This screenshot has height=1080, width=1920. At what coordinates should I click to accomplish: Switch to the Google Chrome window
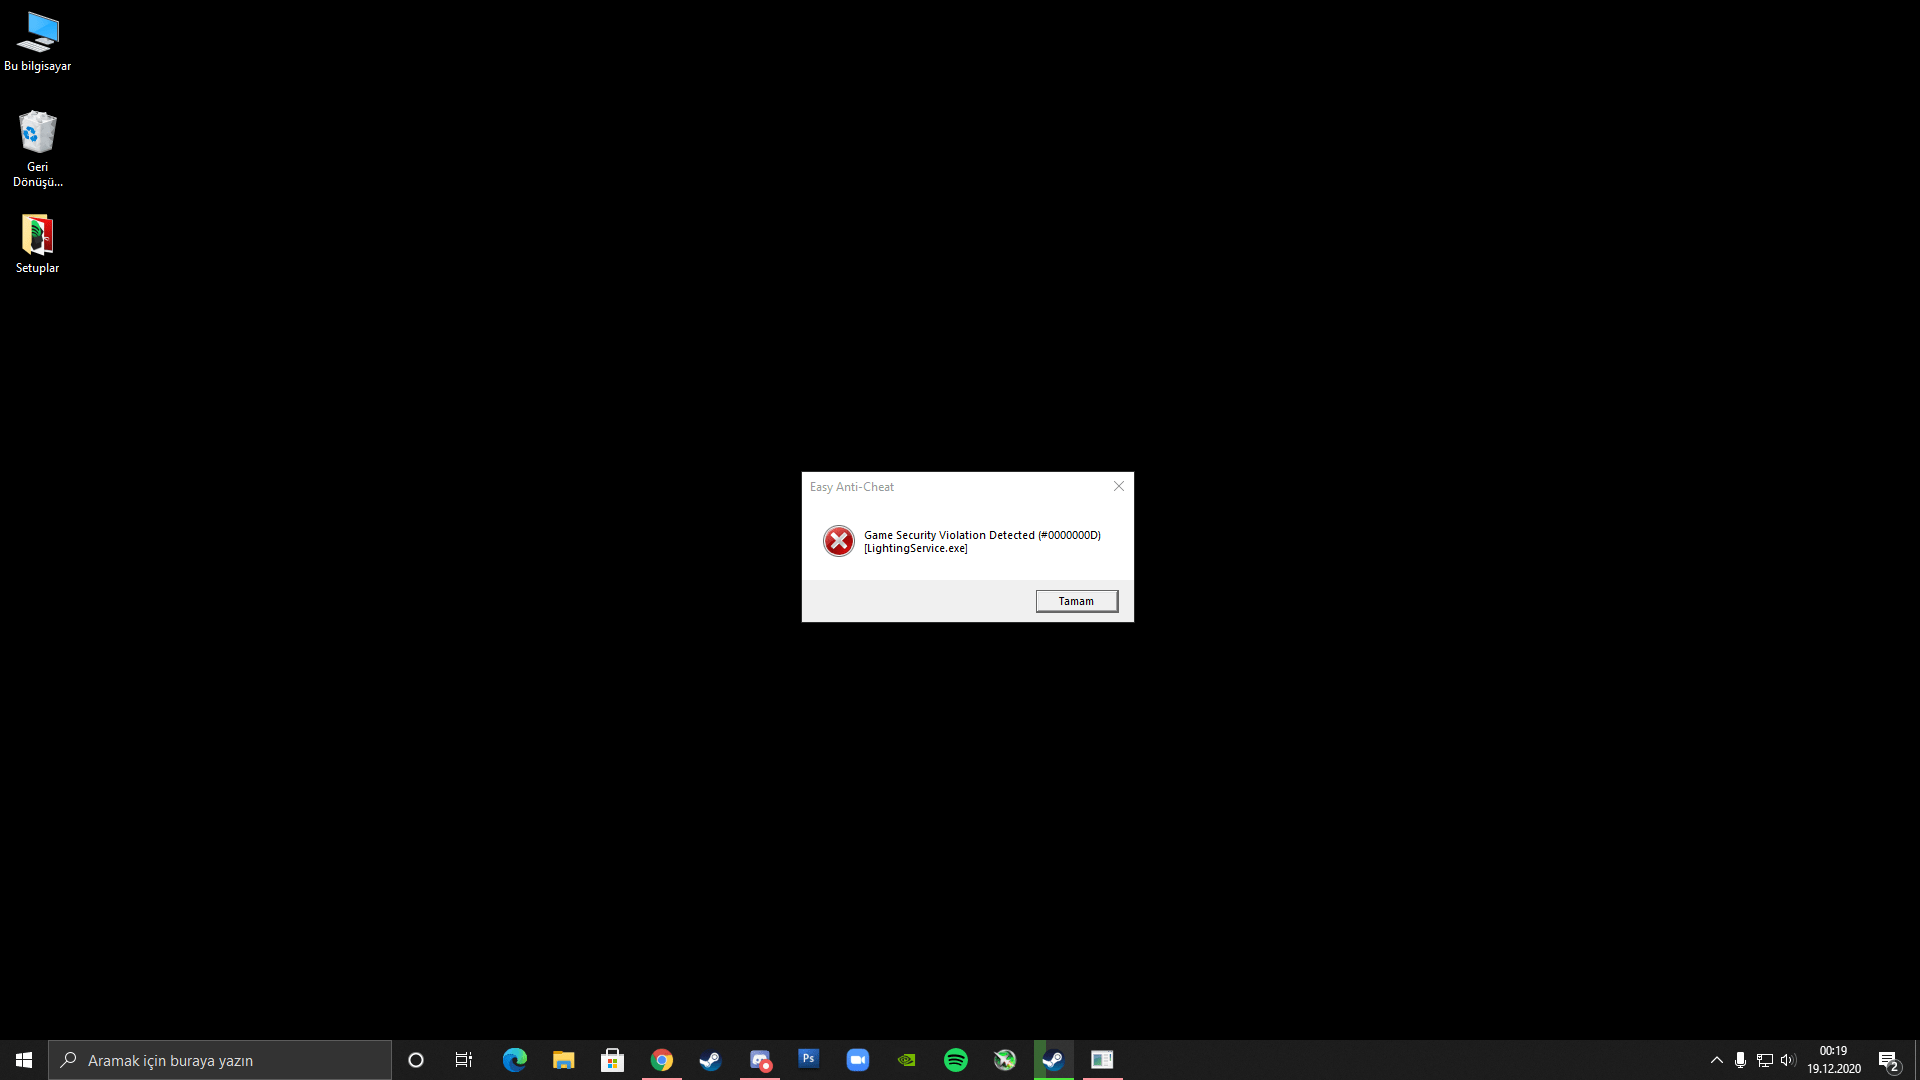click(662, 1060)
